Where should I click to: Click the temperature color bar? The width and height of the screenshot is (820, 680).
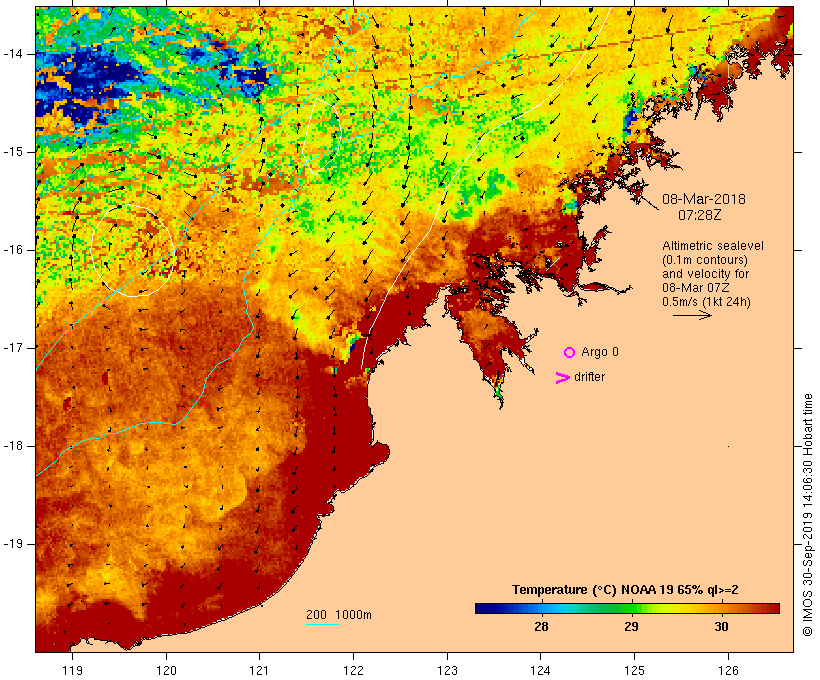click(628, 608)
